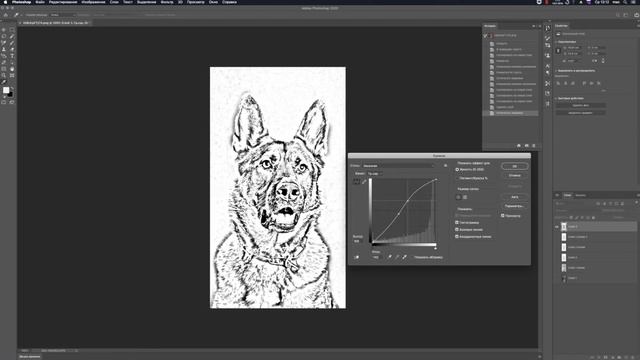The image size is (640, 360).
Task: Toggle the Histogram checkbox in Curves
Action: (x=457, y=222)
